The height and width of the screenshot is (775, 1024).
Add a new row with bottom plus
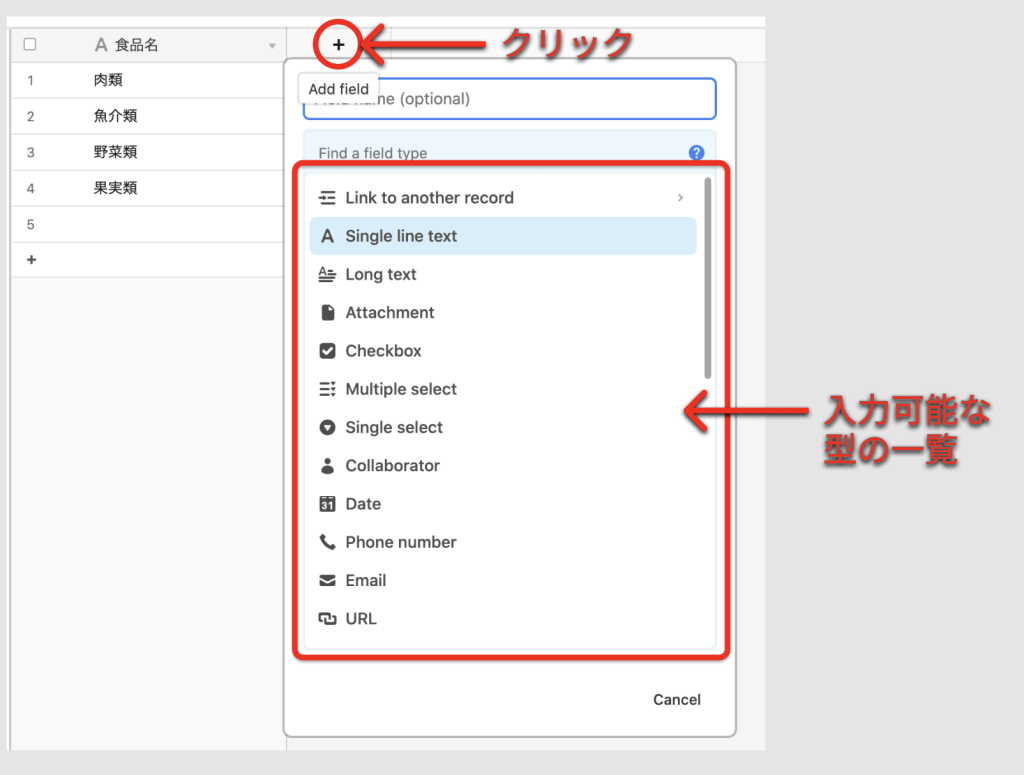tap(31, 260)
